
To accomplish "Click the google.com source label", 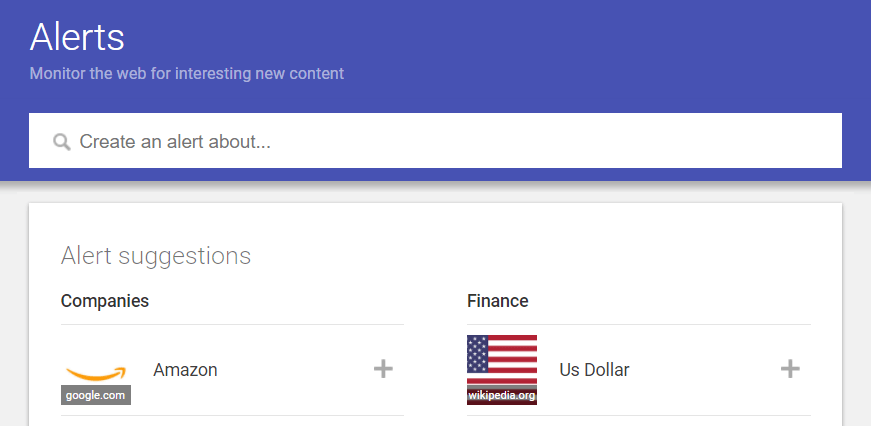I will click(x=96, y=395).
